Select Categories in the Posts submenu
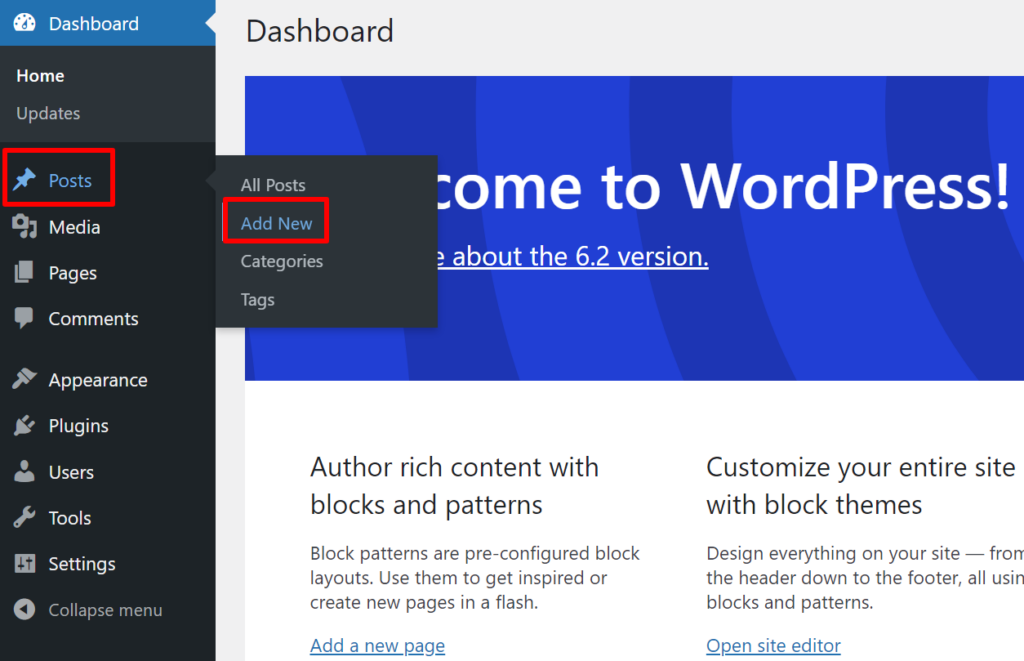This screenshot has width=1024, height=661. tap(281, 261)
